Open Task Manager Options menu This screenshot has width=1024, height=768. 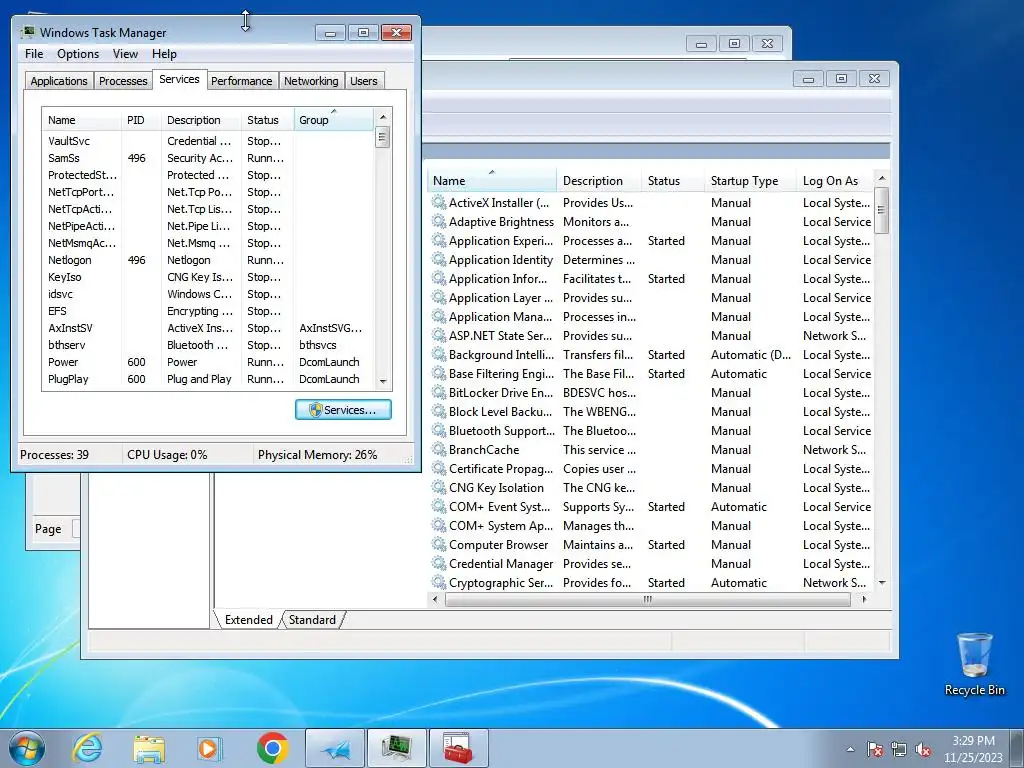click(x=78, y=54)
